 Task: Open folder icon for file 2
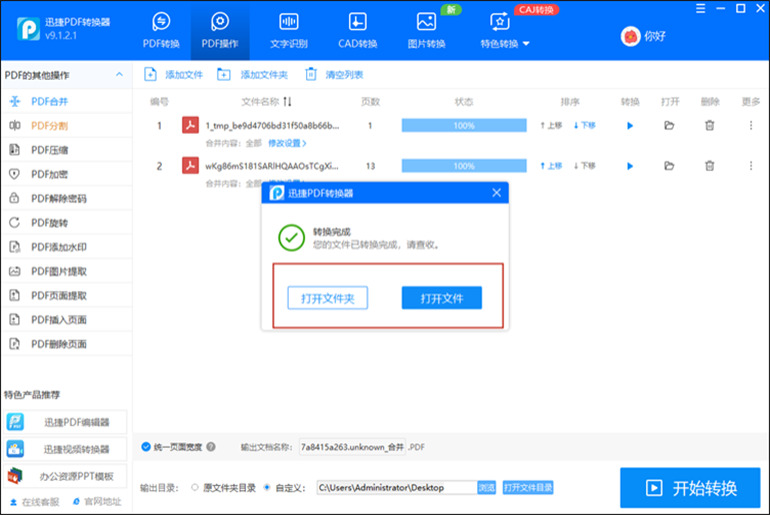[x=669, y=166]
